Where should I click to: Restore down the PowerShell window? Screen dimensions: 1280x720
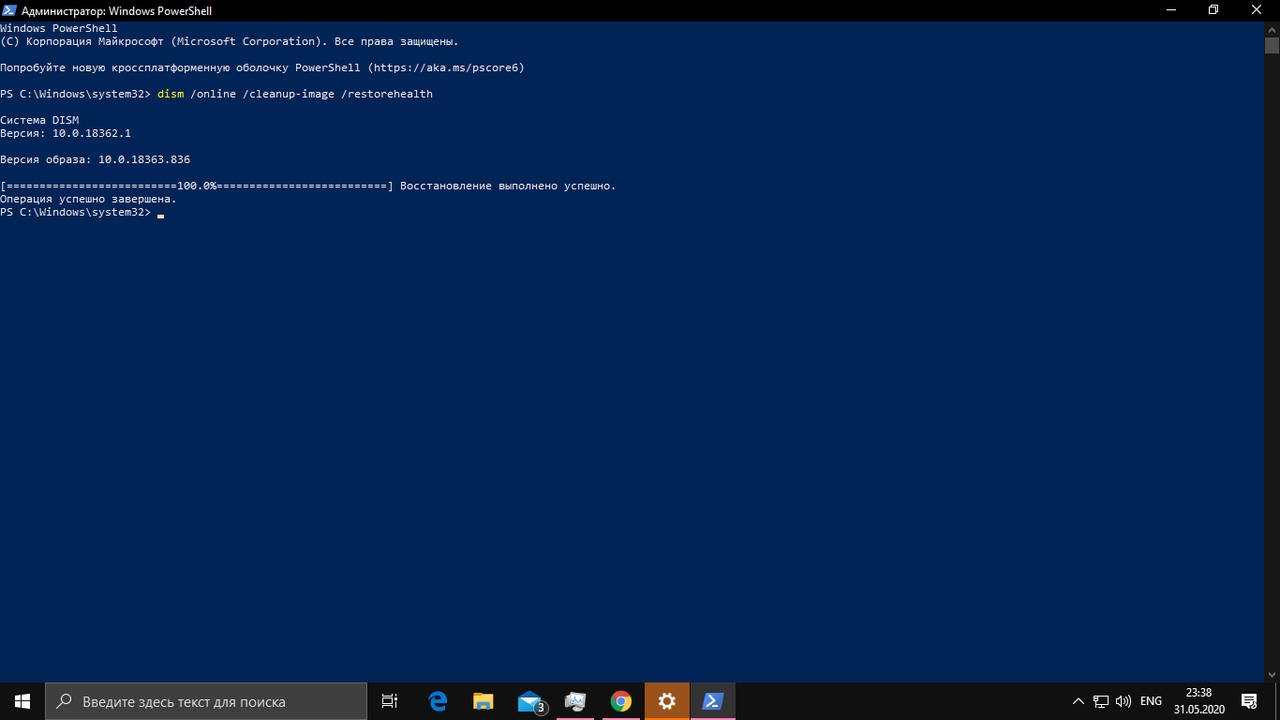pyautogui.click(x=1213, y=10)
